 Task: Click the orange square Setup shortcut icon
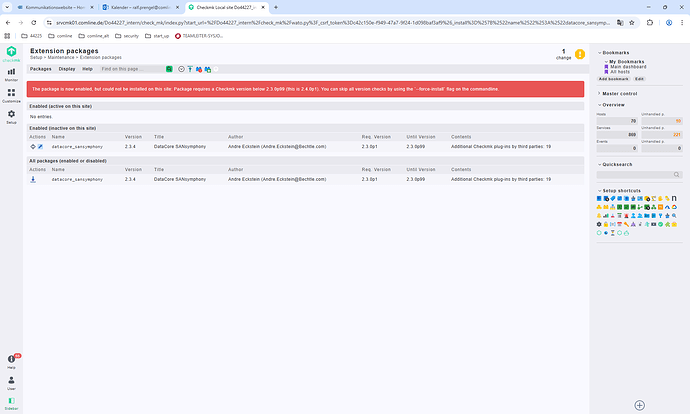pos(661,207)
